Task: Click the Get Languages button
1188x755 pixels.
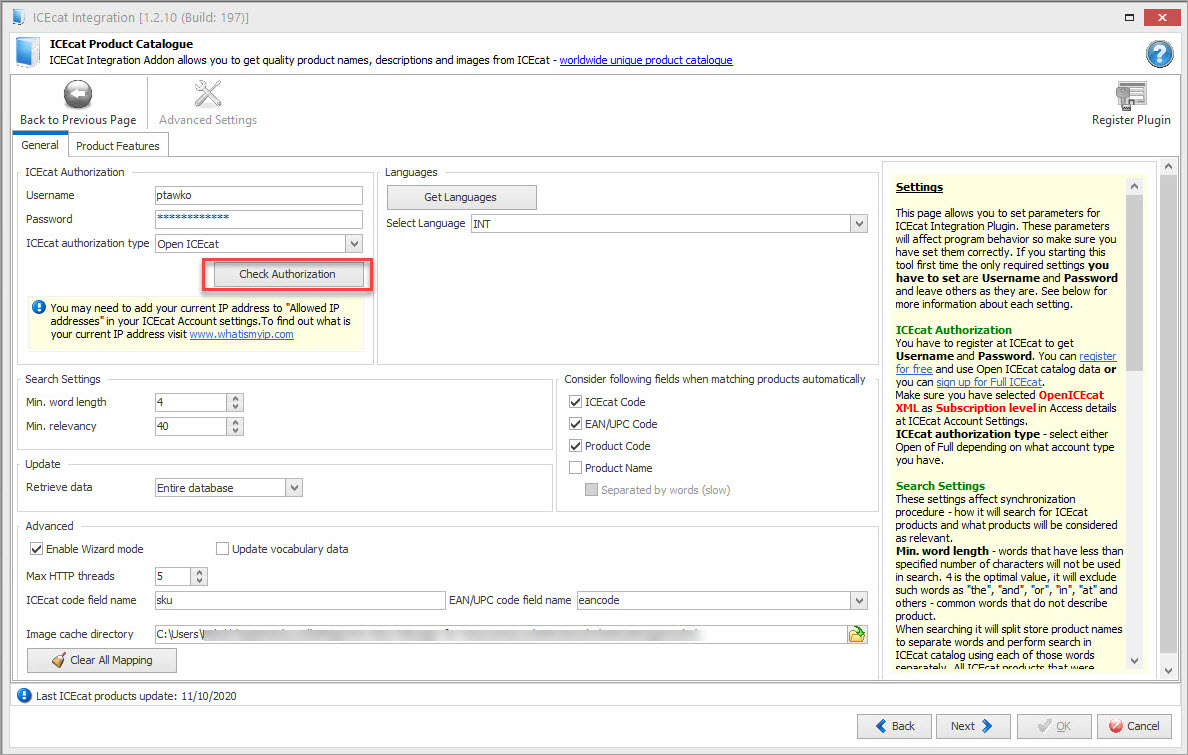Action: coord(461,197)
